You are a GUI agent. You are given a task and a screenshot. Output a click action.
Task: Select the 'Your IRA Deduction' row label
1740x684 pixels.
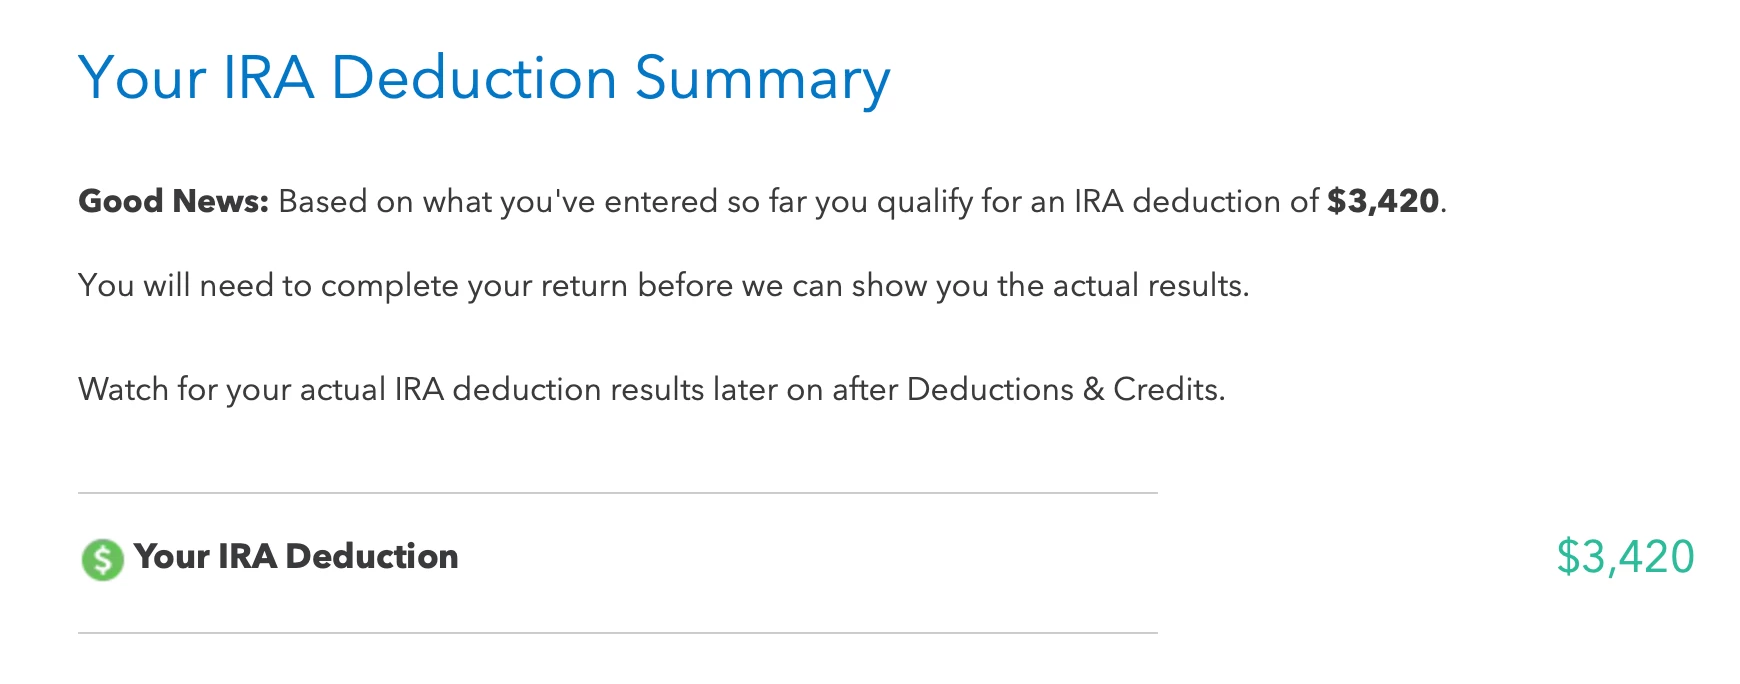tap(296, 556)
